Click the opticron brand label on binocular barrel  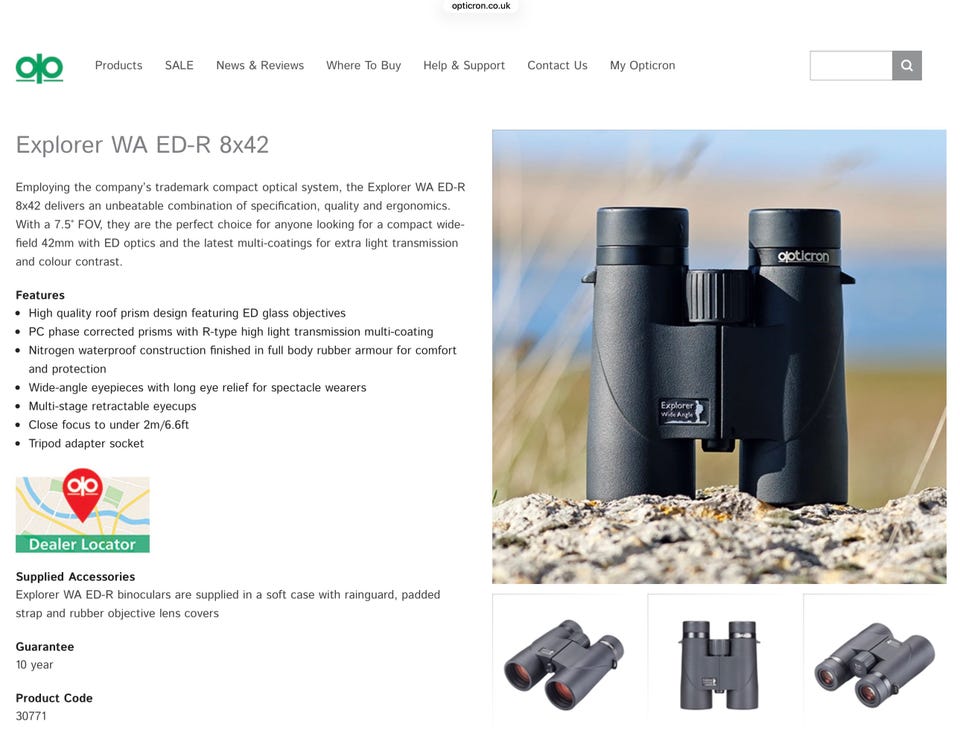click(803, 256)
